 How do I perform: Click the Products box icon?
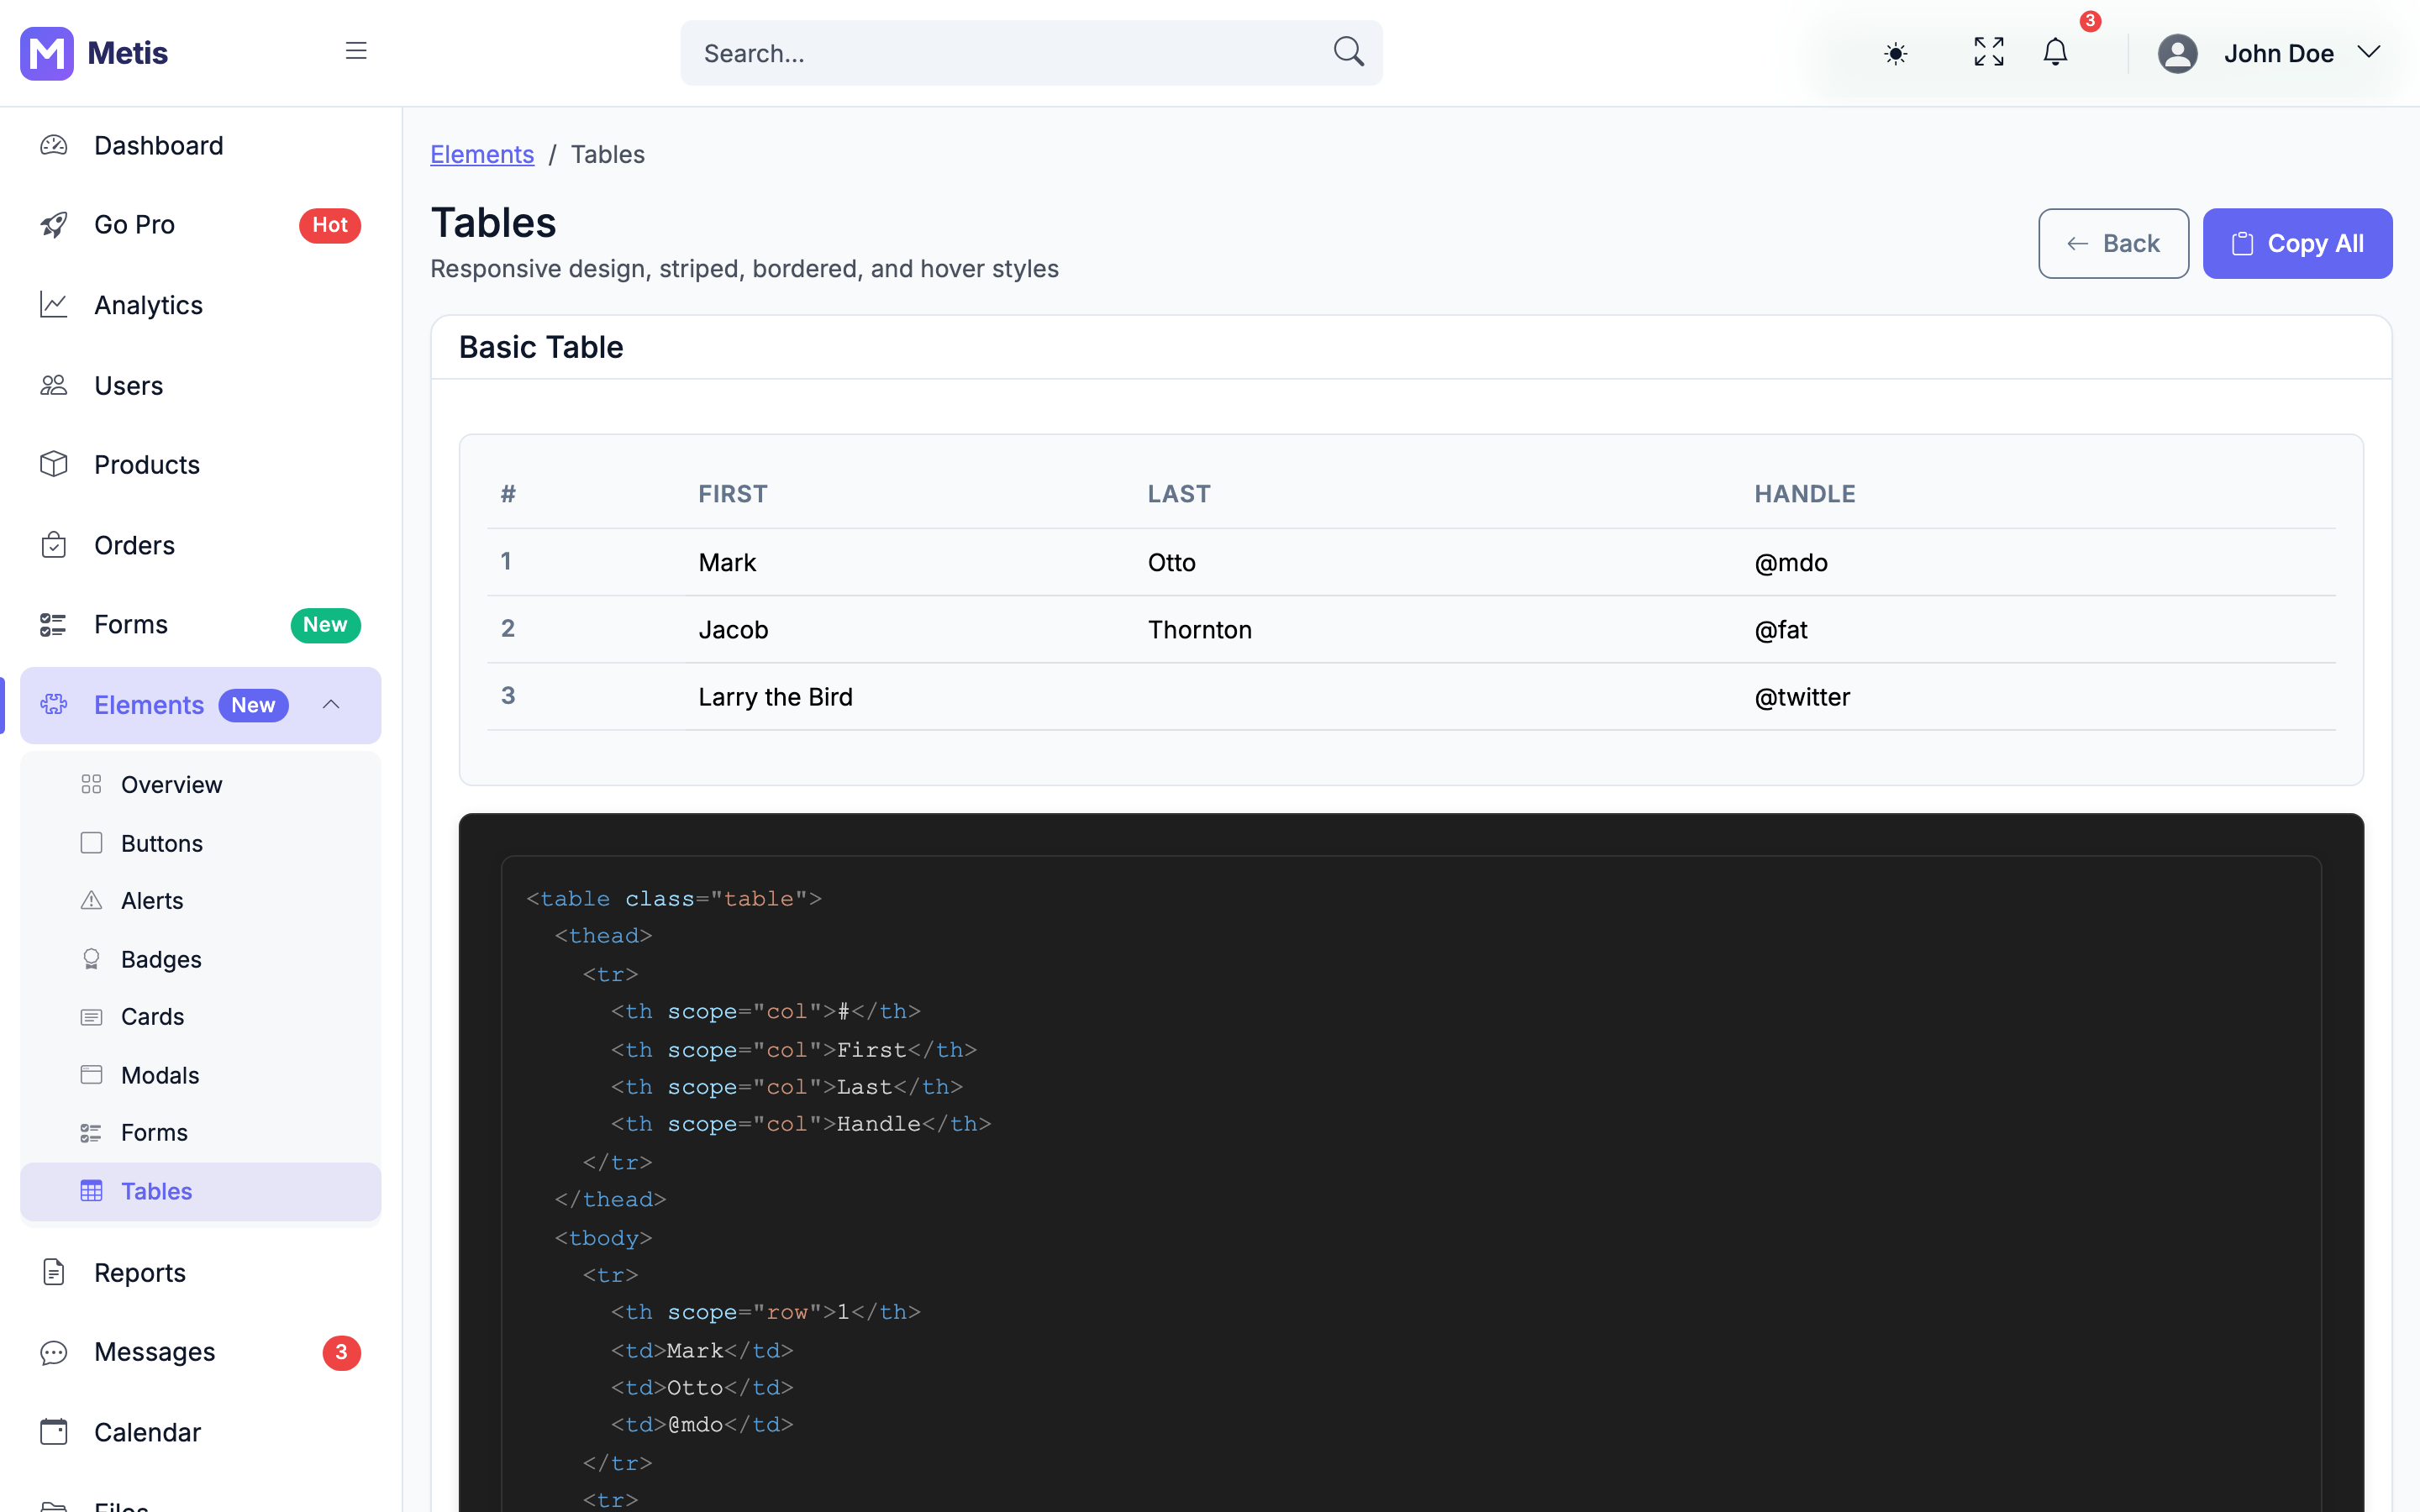[54, 464]
